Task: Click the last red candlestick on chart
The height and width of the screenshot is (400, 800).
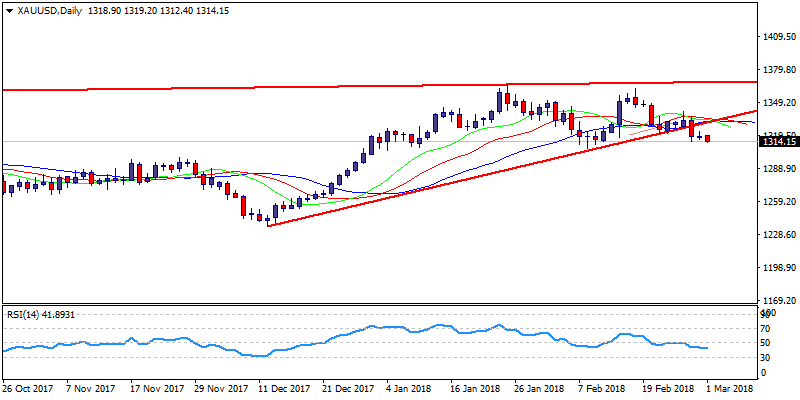Action: tap(708, 138)
